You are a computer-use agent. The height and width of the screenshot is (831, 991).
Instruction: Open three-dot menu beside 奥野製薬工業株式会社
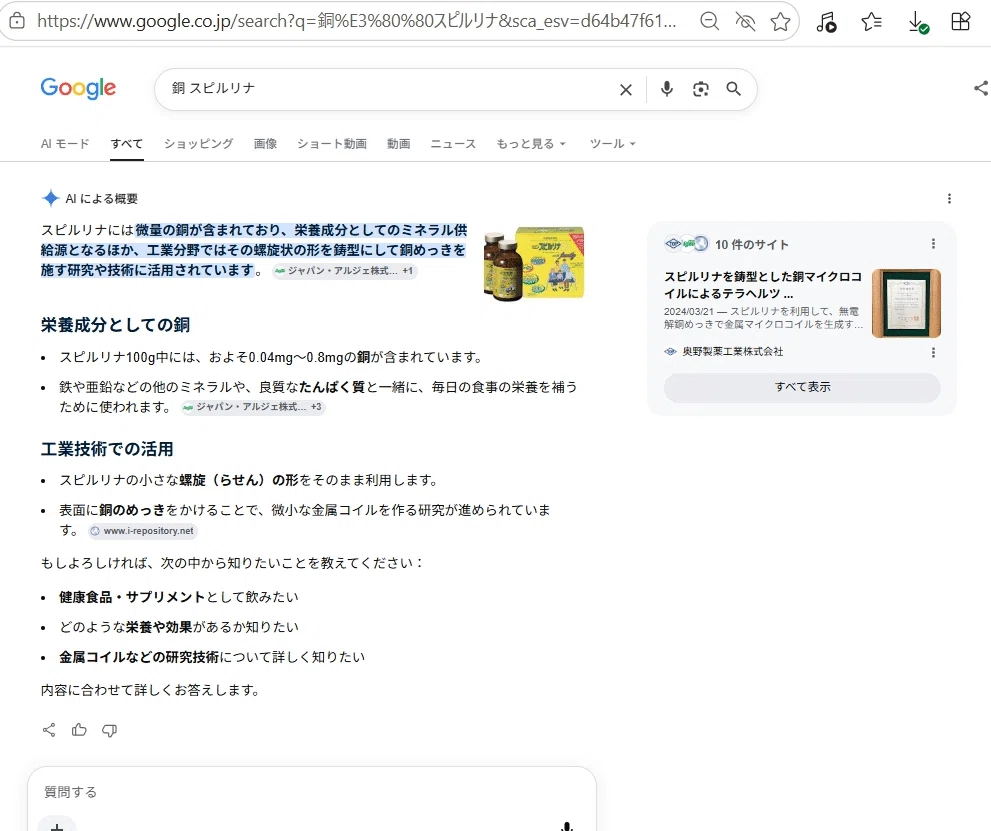pyautogui.click(x=933, y=353)
